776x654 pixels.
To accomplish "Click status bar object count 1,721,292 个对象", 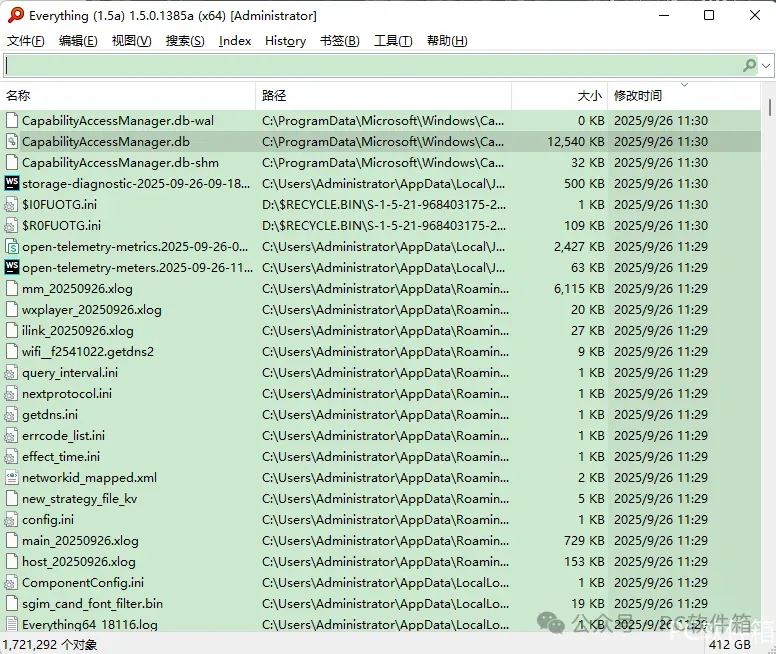I will [49, 645].
